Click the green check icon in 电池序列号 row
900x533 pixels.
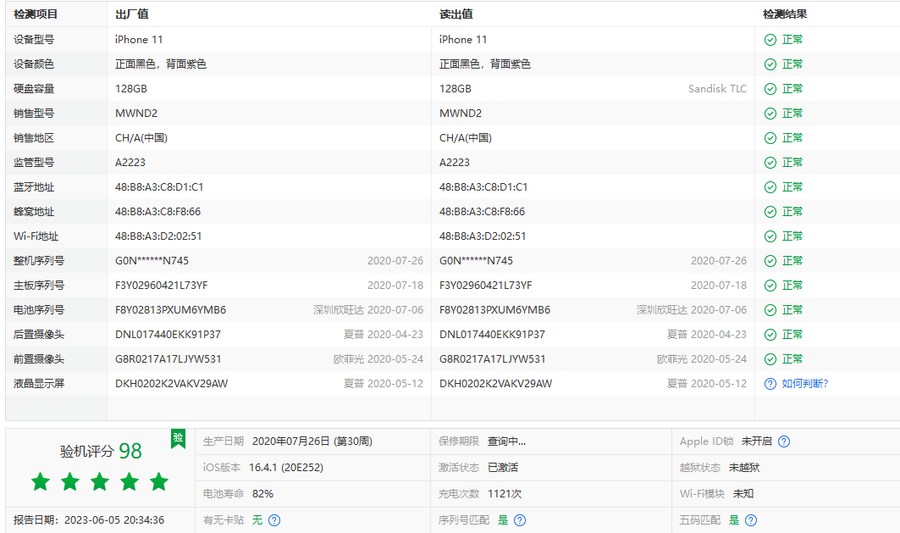coord(770,310)
